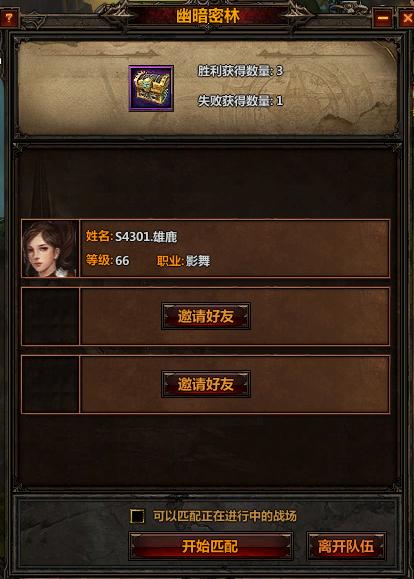Select the S4301.雄鹿 player name
The width and height of the screenshot is (414, 579).
146,236
